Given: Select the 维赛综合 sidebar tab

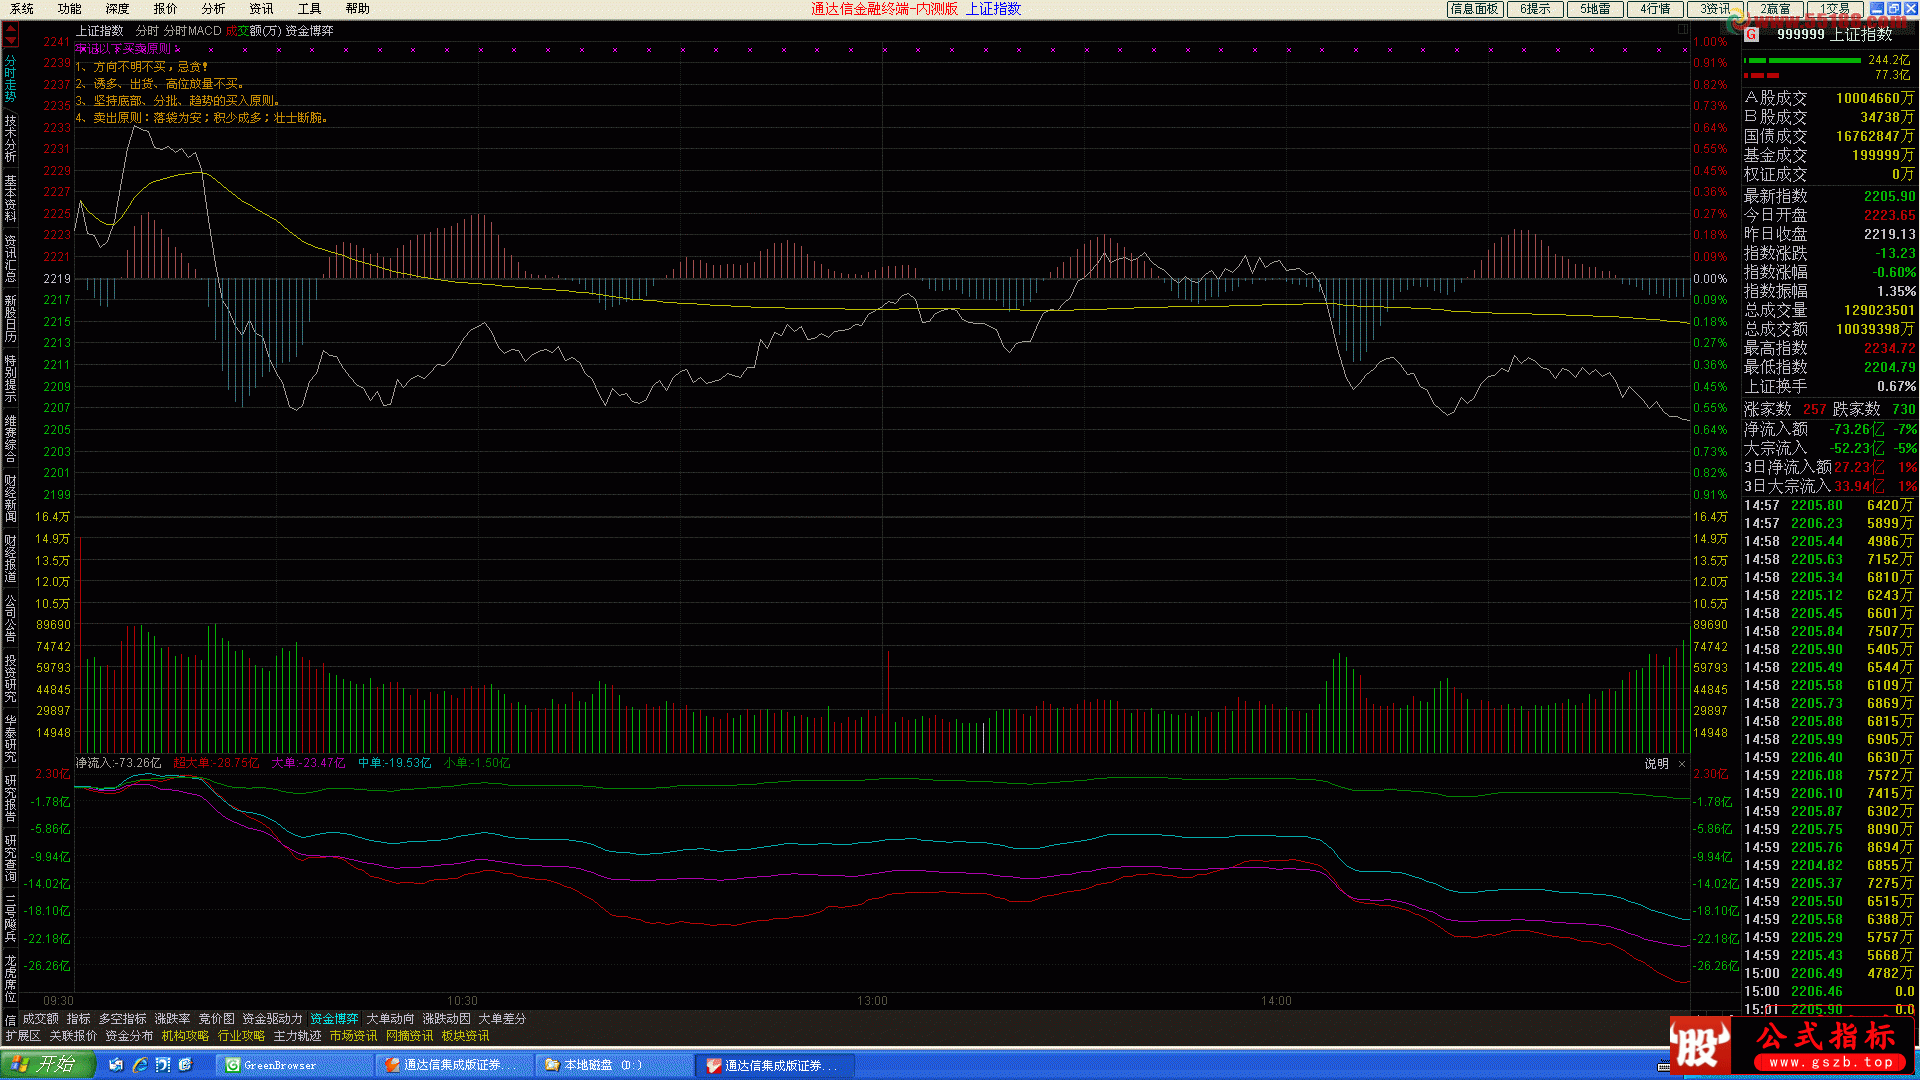Looking at the screenshot, I should pyautogui.click(x=10, y=438).
